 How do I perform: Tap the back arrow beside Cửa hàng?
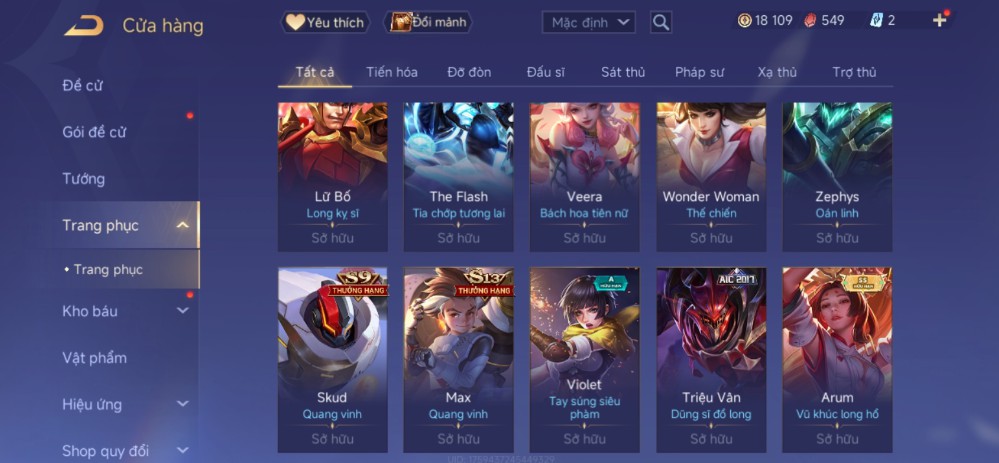83,25
